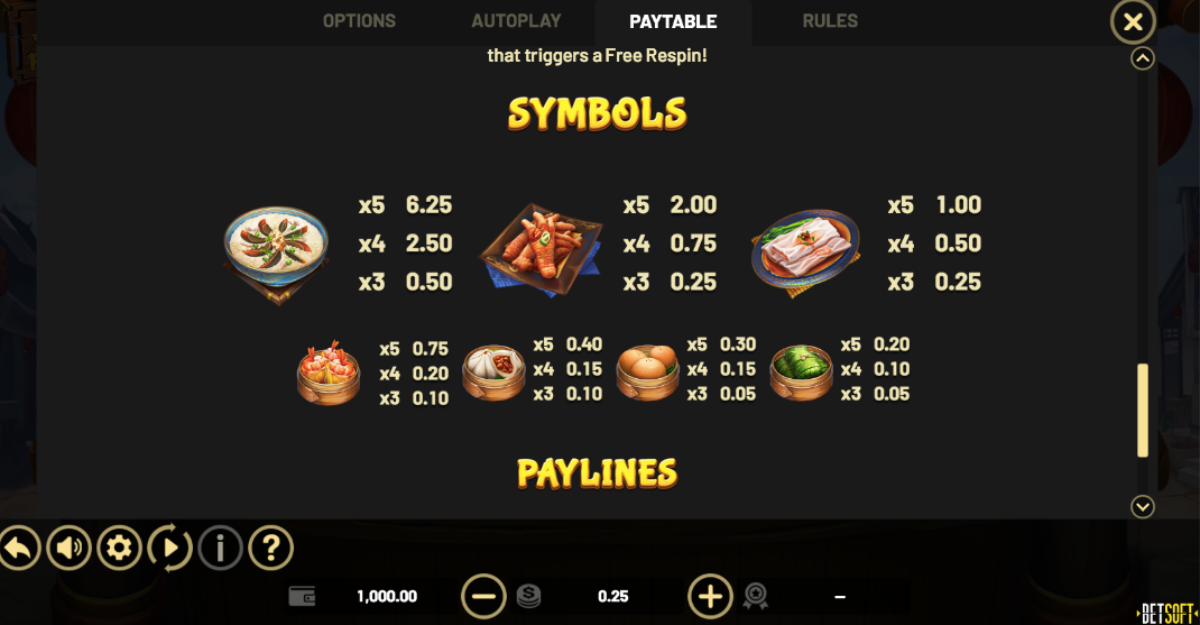Image resolution: width=1200 pixels, height=625 pixels.
Task: Open help with question mark icon
Action: point(270,548)
